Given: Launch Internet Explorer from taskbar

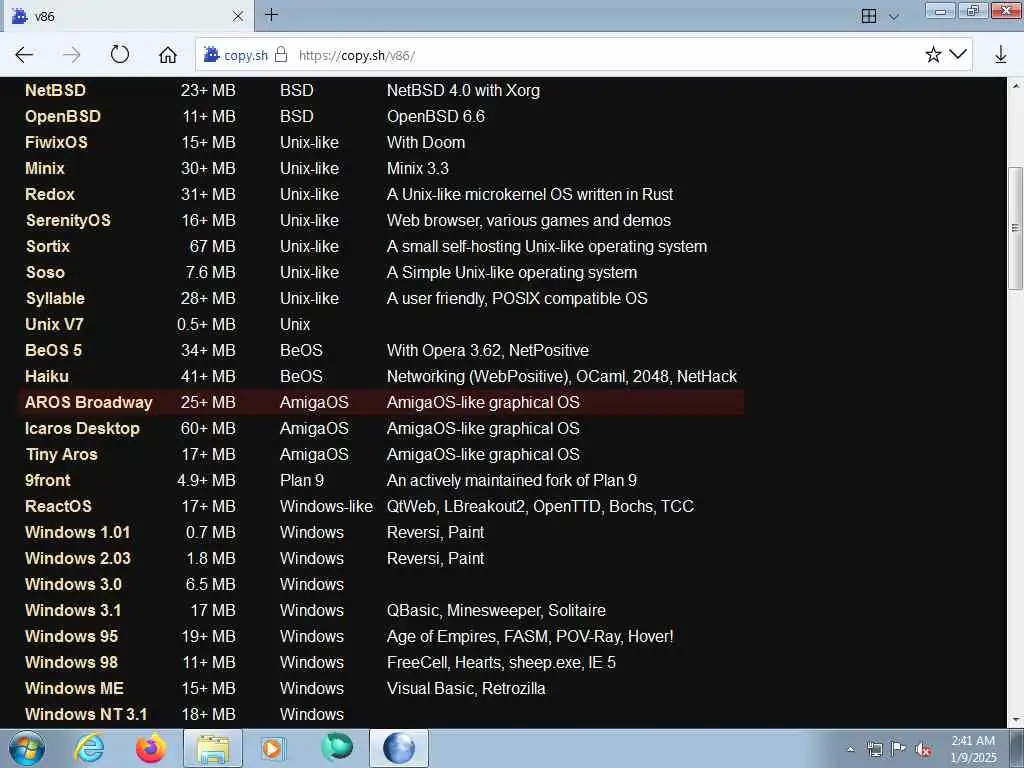Looking at the screenshot, I should 88,748.
